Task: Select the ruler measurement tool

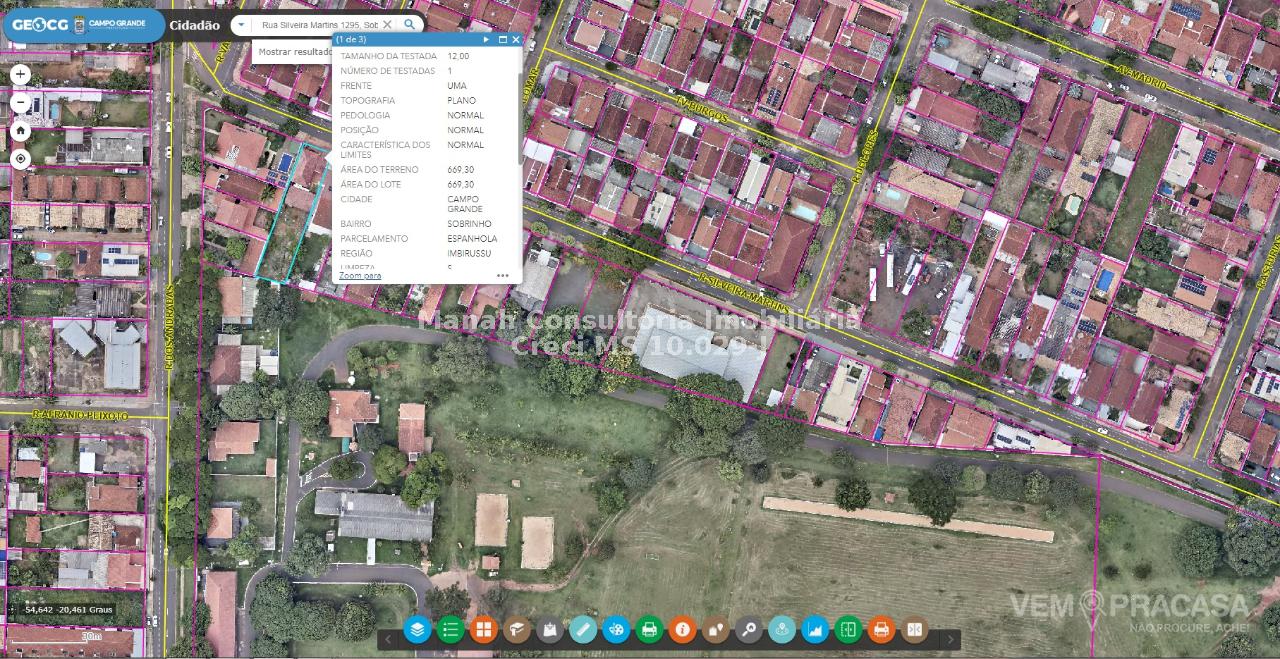Action: [x=583, y=629]
